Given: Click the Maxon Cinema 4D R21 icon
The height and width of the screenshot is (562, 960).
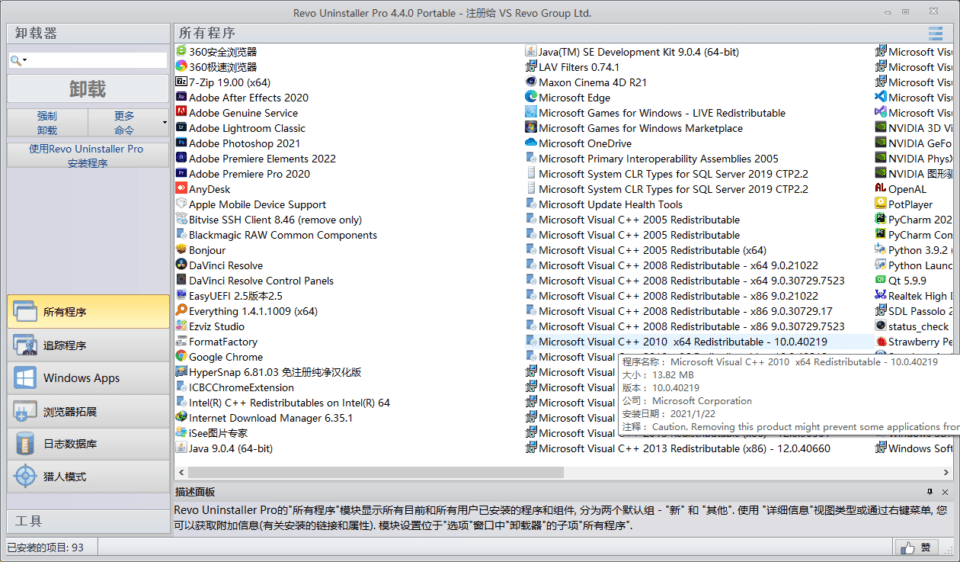Looking at the screenshot, I should tap(531, 82).
